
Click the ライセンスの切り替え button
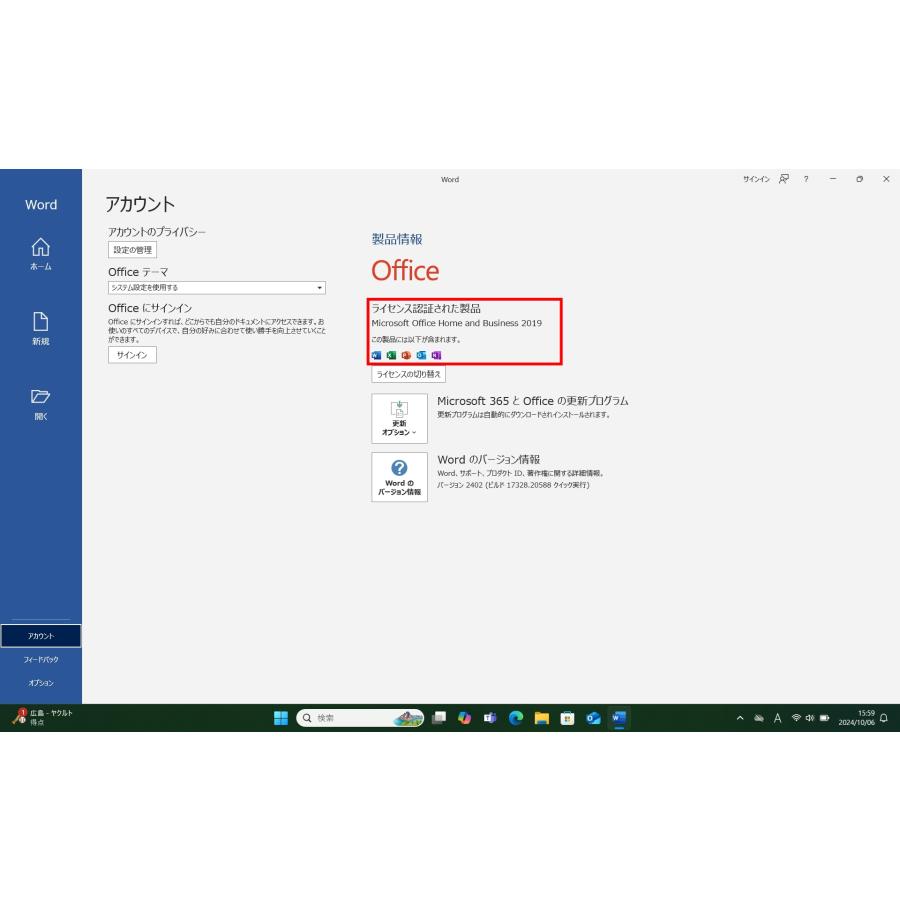click(x=408, y=374)
